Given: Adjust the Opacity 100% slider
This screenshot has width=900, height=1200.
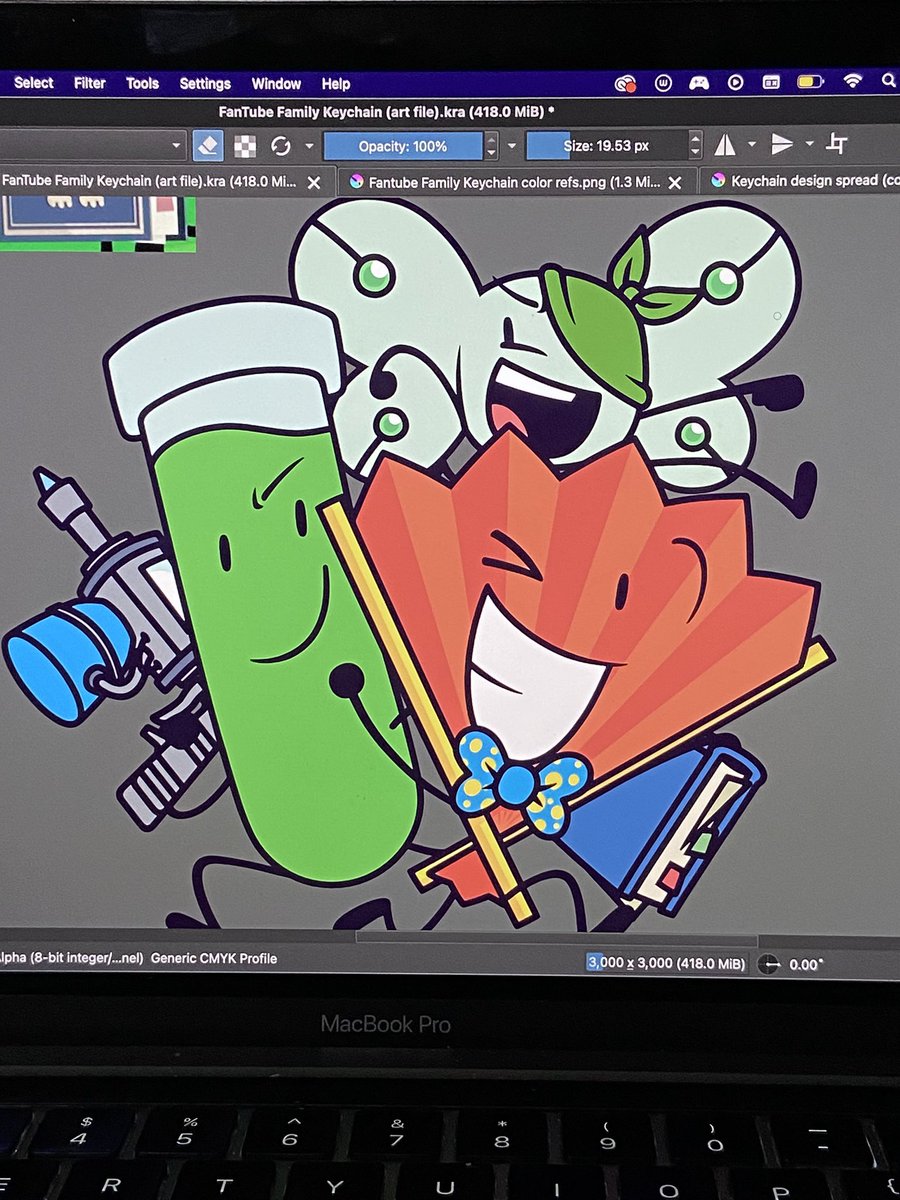Looking at the screenshot, I should 402,146.
